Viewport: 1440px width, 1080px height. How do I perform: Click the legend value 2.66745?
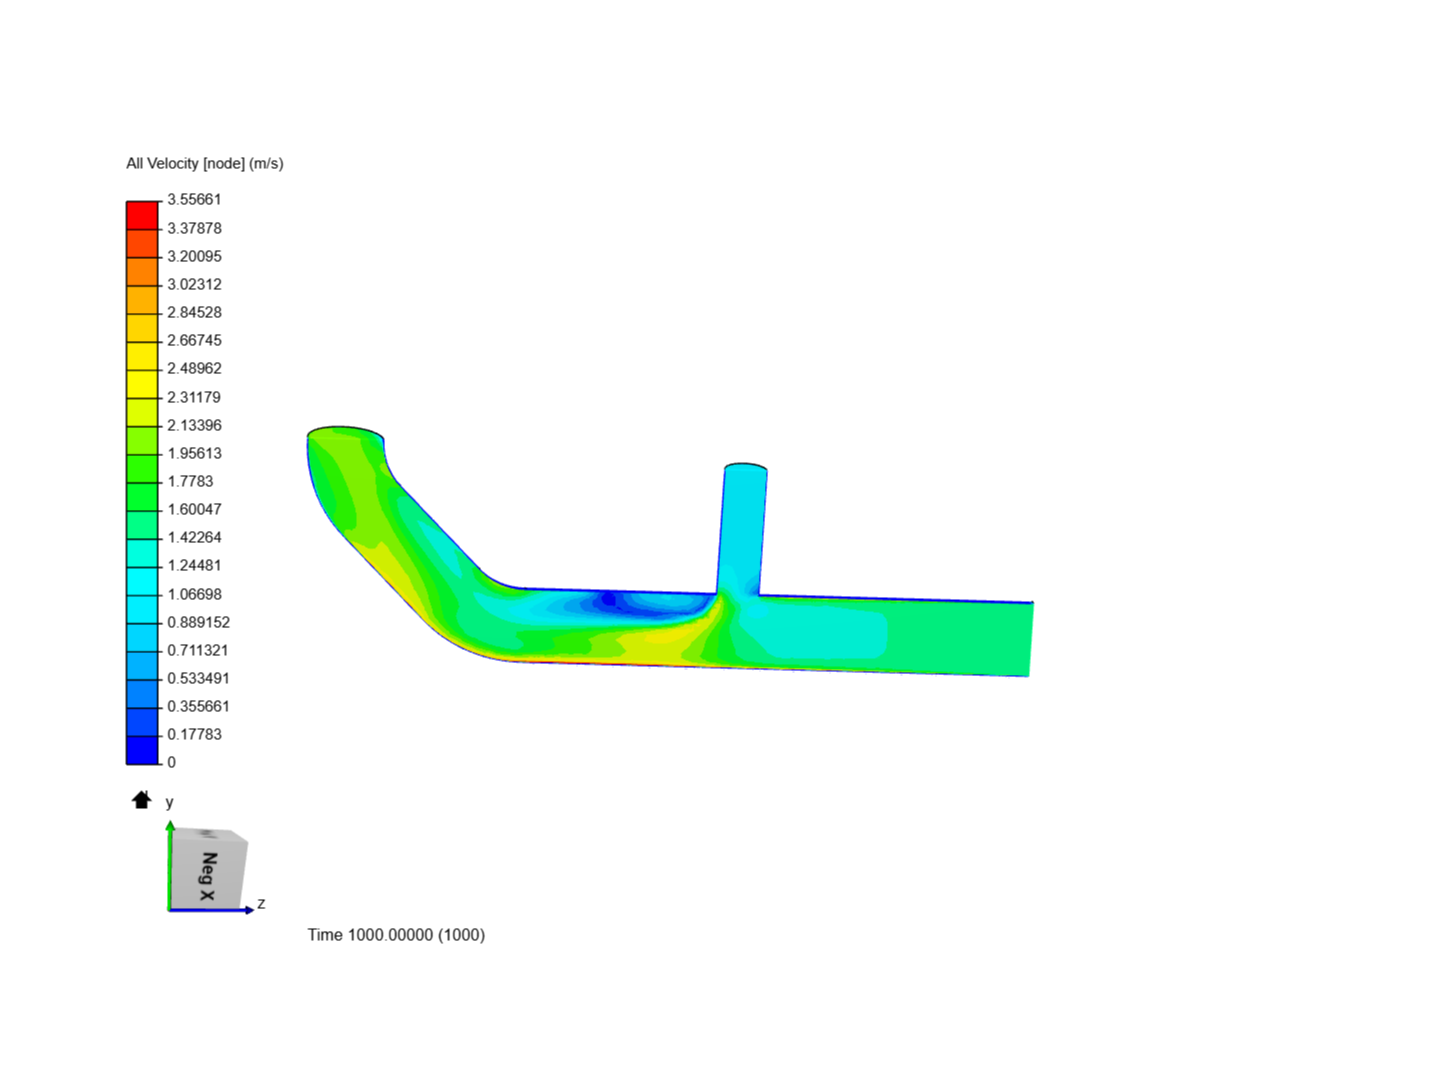[x=194, y=340]
